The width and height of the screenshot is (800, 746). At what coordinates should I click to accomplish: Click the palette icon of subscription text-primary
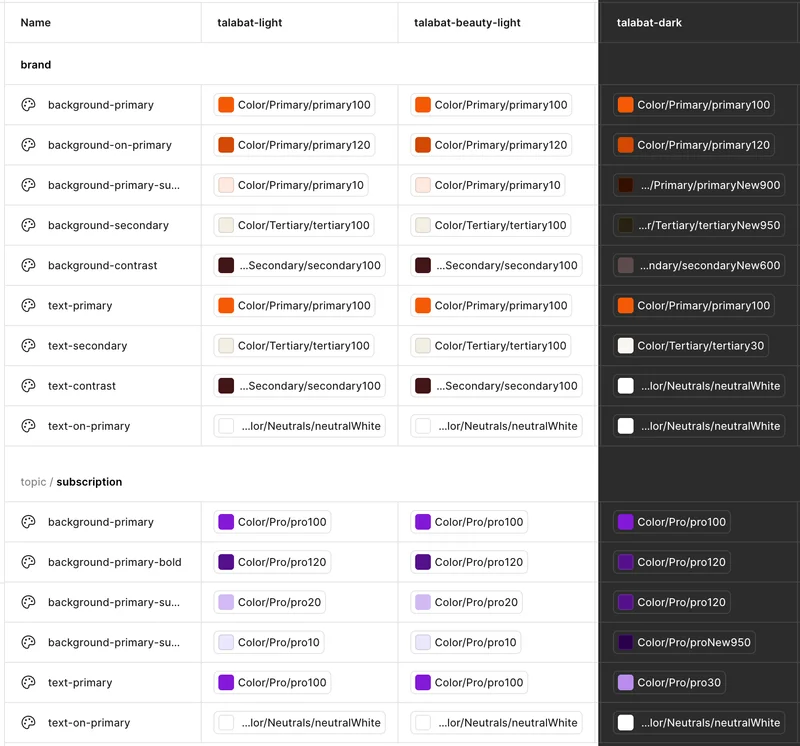point(28,682)
